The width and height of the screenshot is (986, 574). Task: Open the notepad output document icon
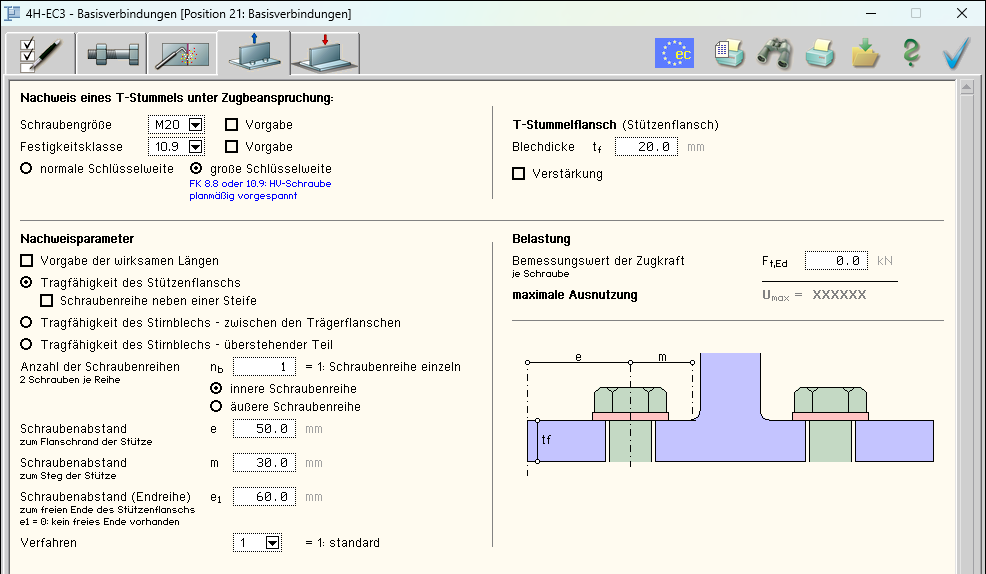(x=729, y=53)
